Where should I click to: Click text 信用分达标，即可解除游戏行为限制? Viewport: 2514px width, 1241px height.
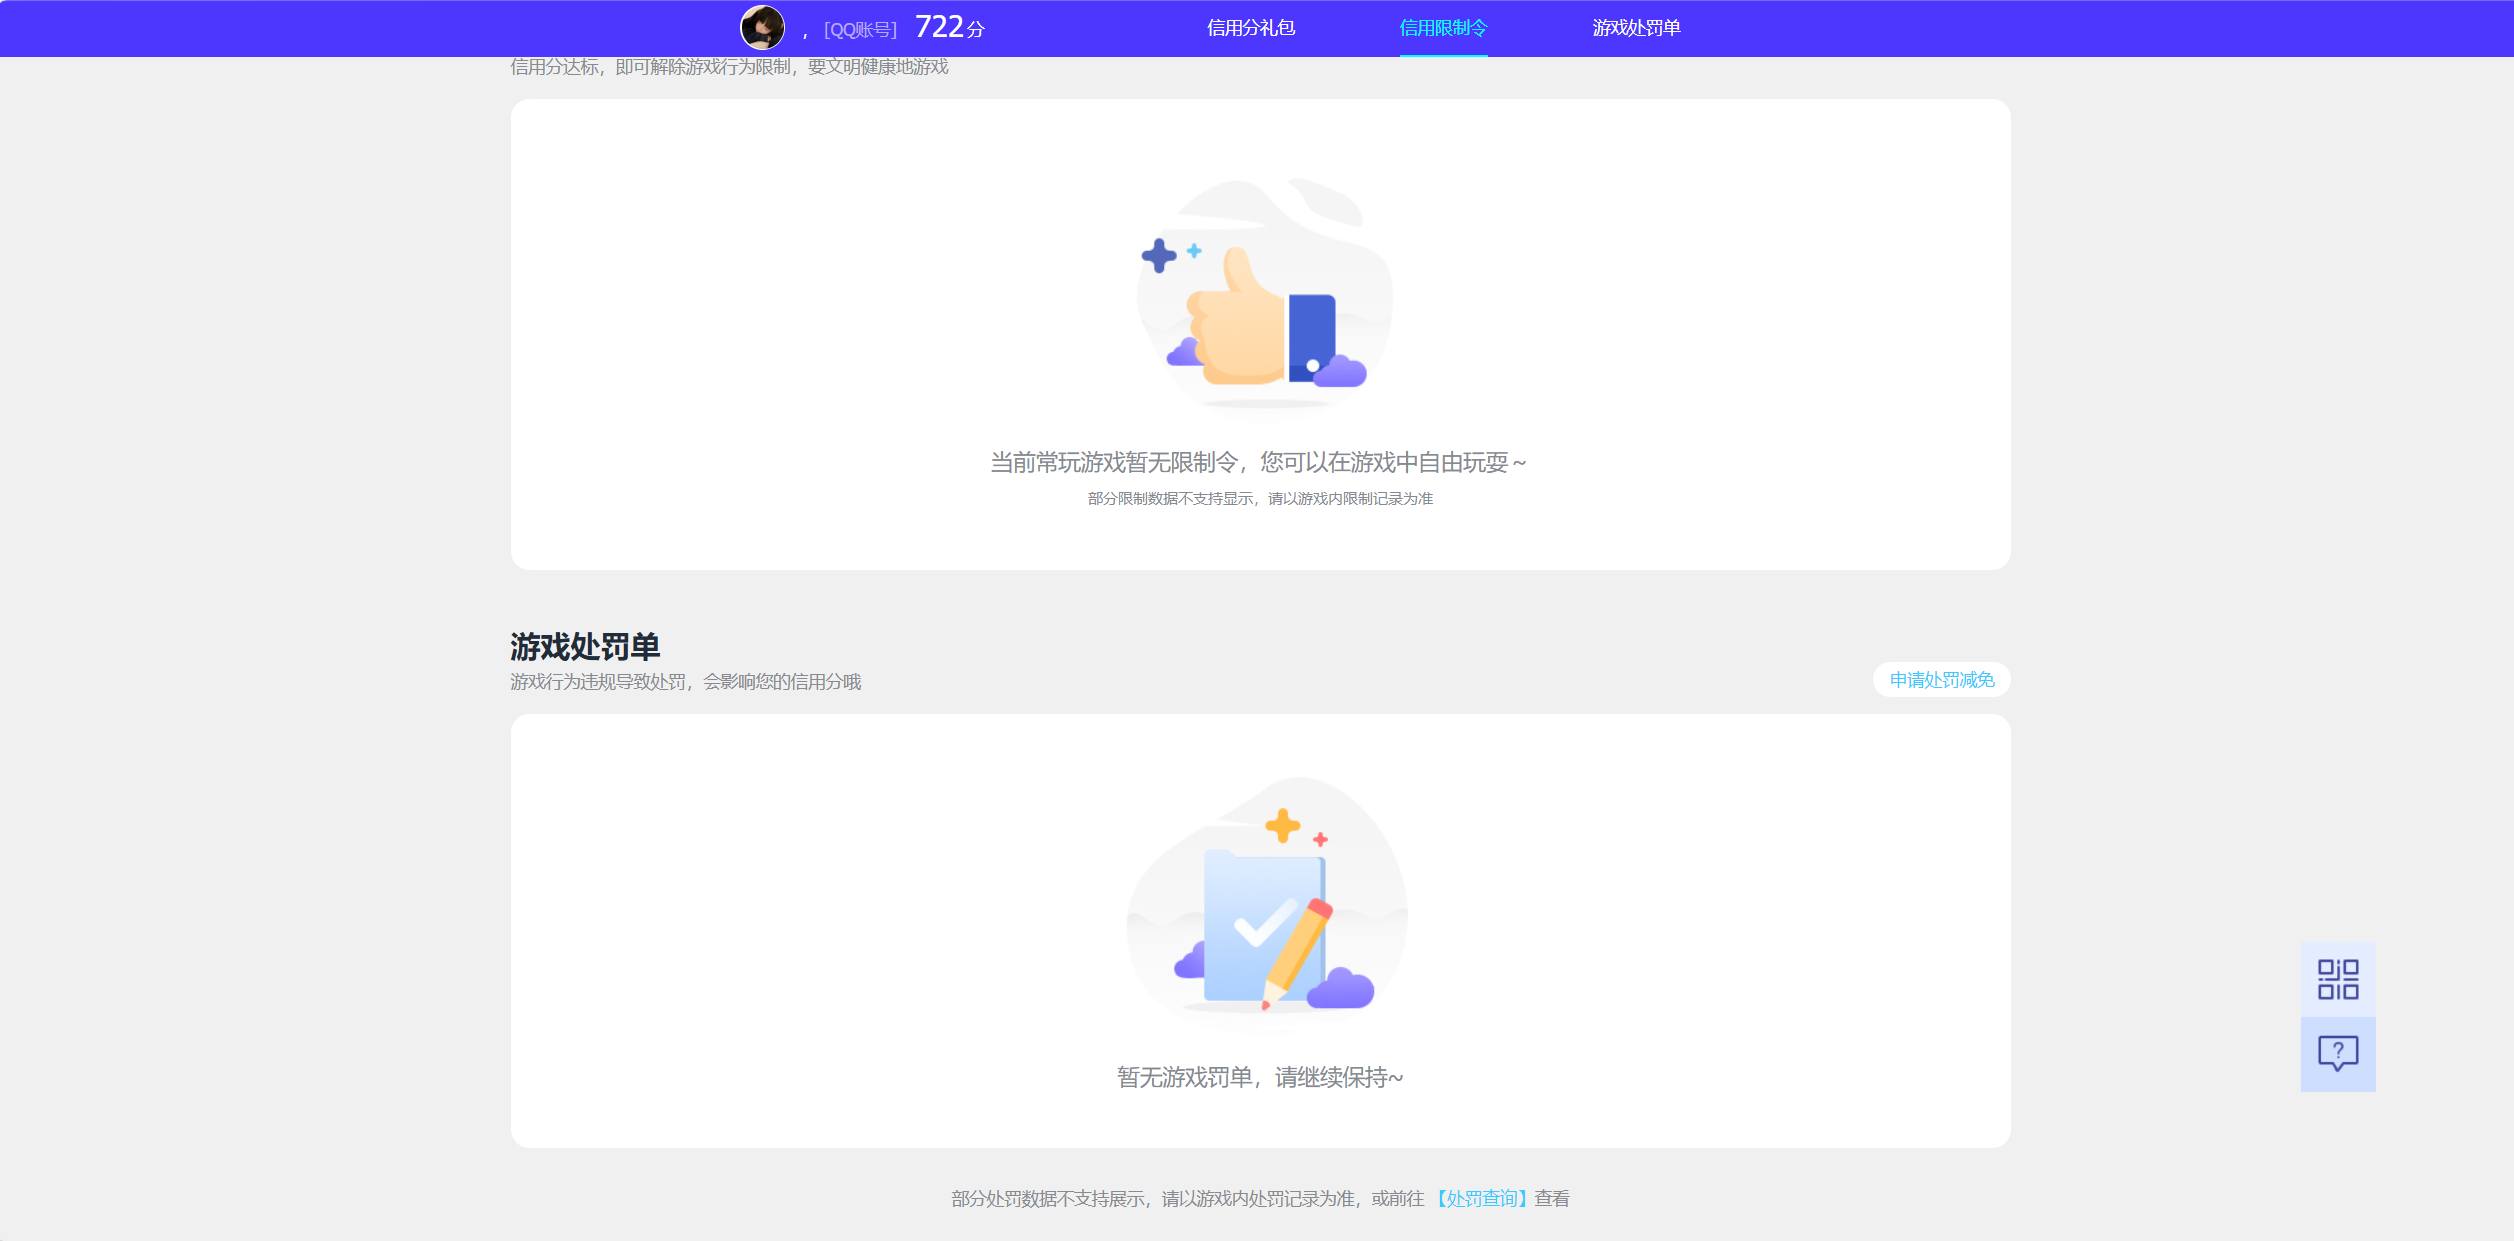tap(650, 67)
